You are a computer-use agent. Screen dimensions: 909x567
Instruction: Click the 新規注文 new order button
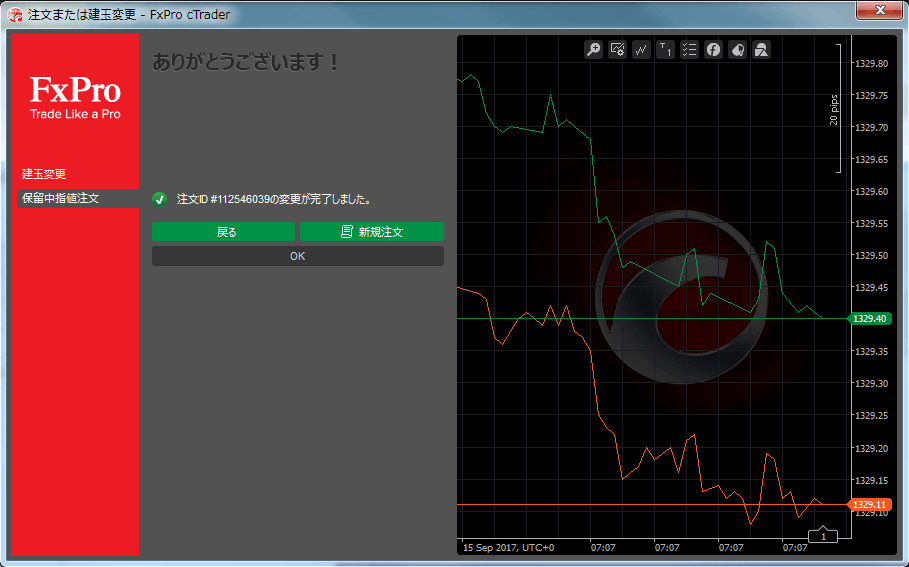tap(372, 232)
